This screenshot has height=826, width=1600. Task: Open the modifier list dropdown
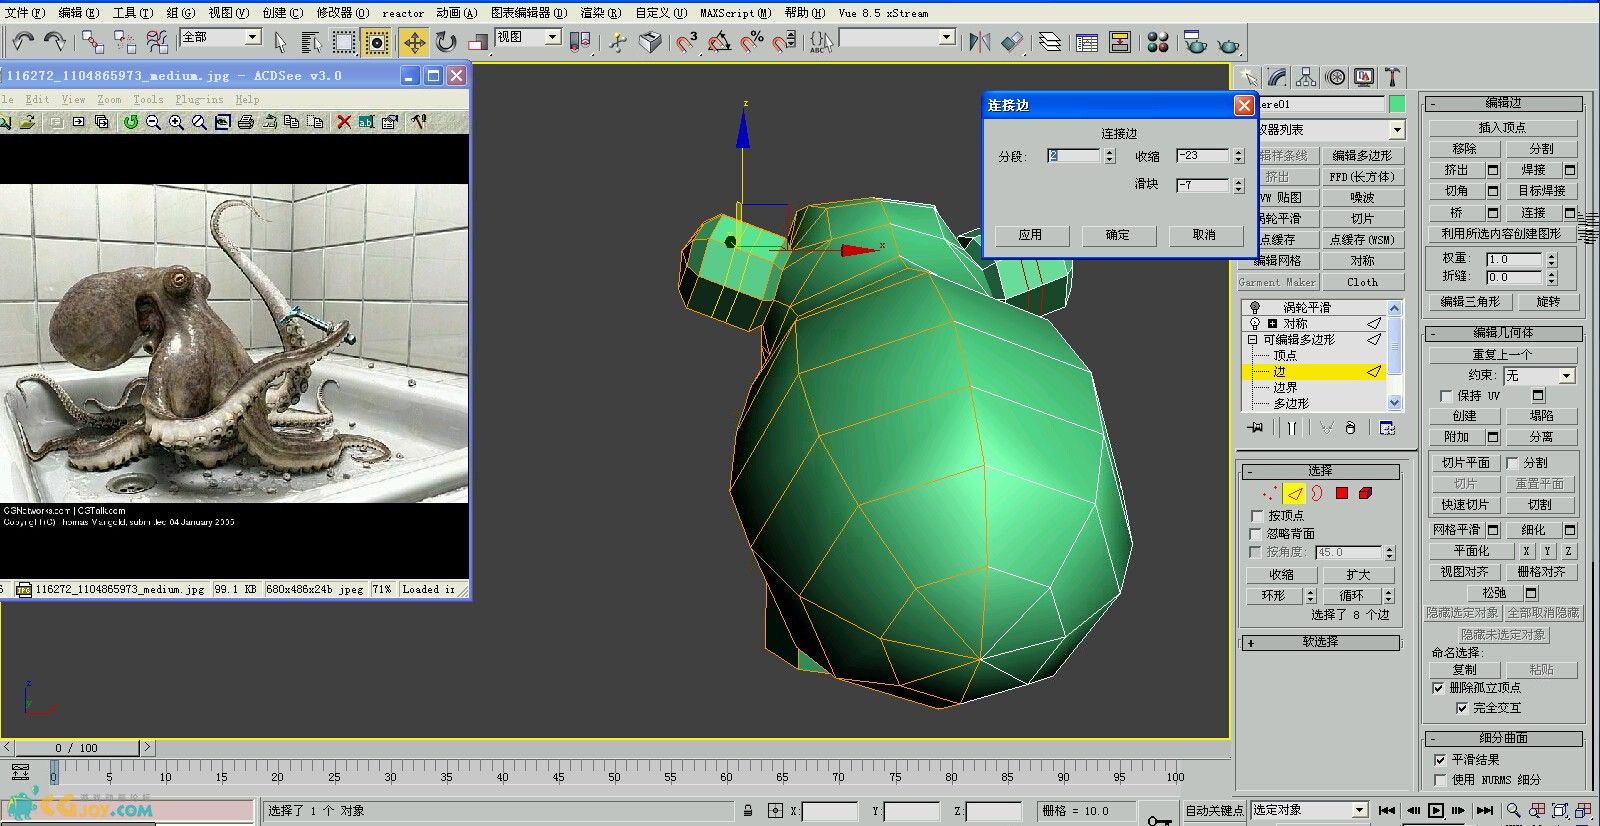pos(1397,130)
